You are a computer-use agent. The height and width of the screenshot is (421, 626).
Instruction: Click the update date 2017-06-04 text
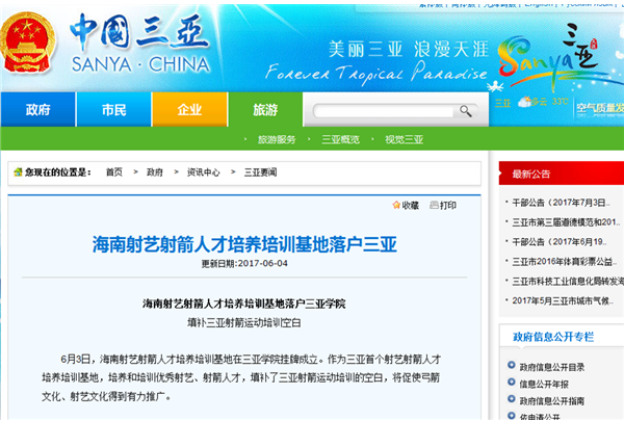(x=244, y=263)
